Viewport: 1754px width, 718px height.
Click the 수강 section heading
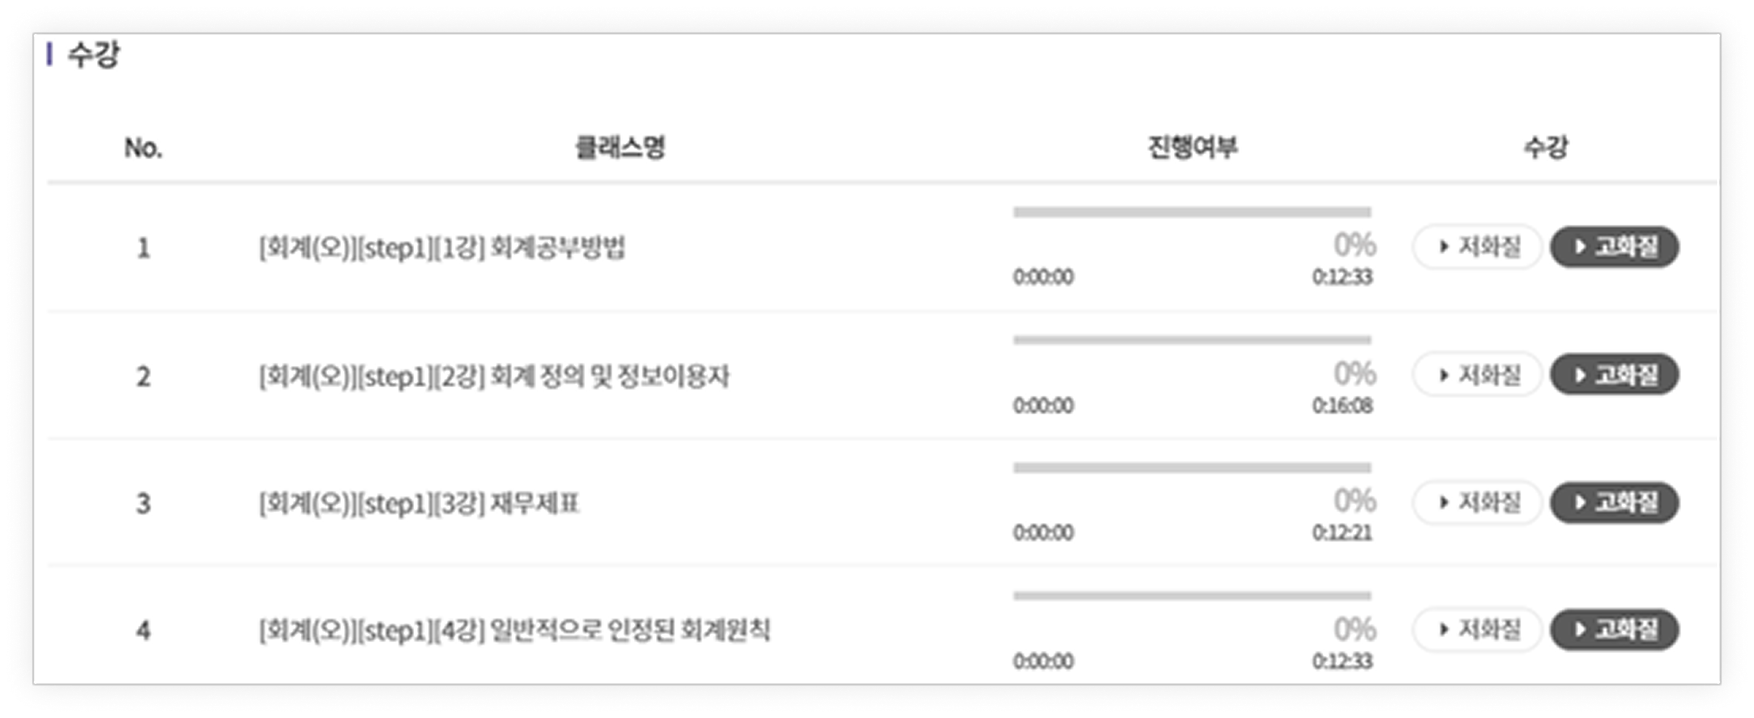[x=93, y=54]
